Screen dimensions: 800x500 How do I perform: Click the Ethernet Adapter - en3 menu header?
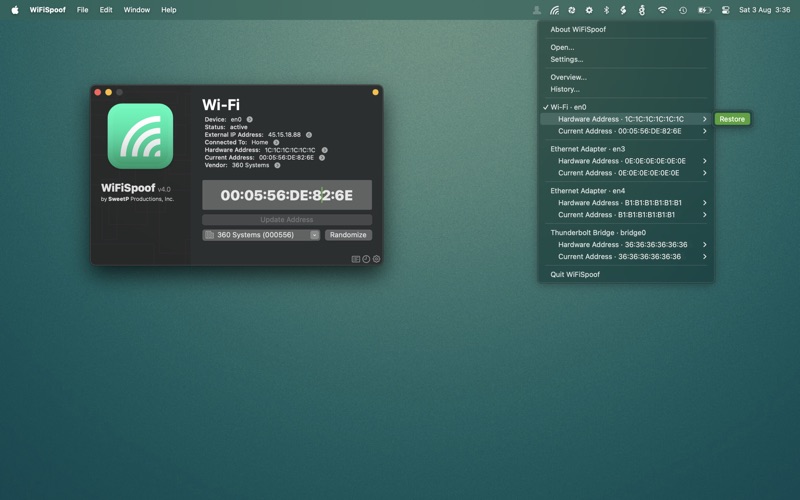pos(588,149)
